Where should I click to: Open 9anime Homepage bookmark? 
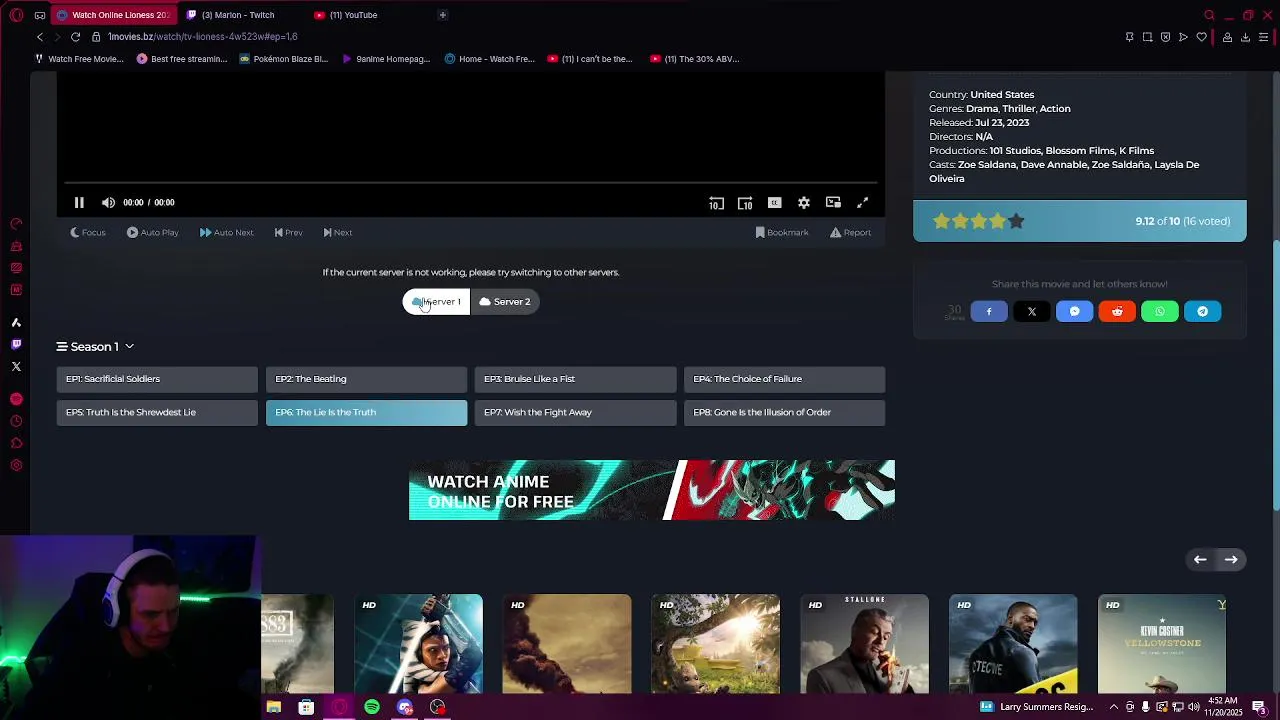pyautogui.click(x=386, y=59)
